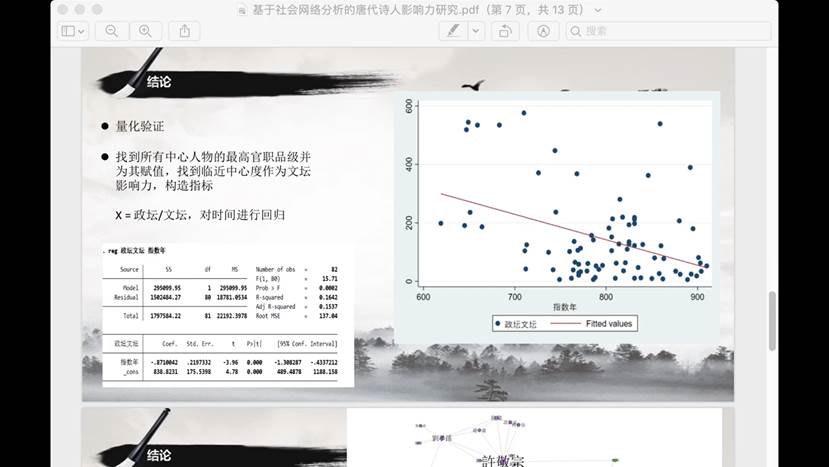Open the document title dropdown chevron
Viewport: 829px width, 467px height.
tap(598, 10)
